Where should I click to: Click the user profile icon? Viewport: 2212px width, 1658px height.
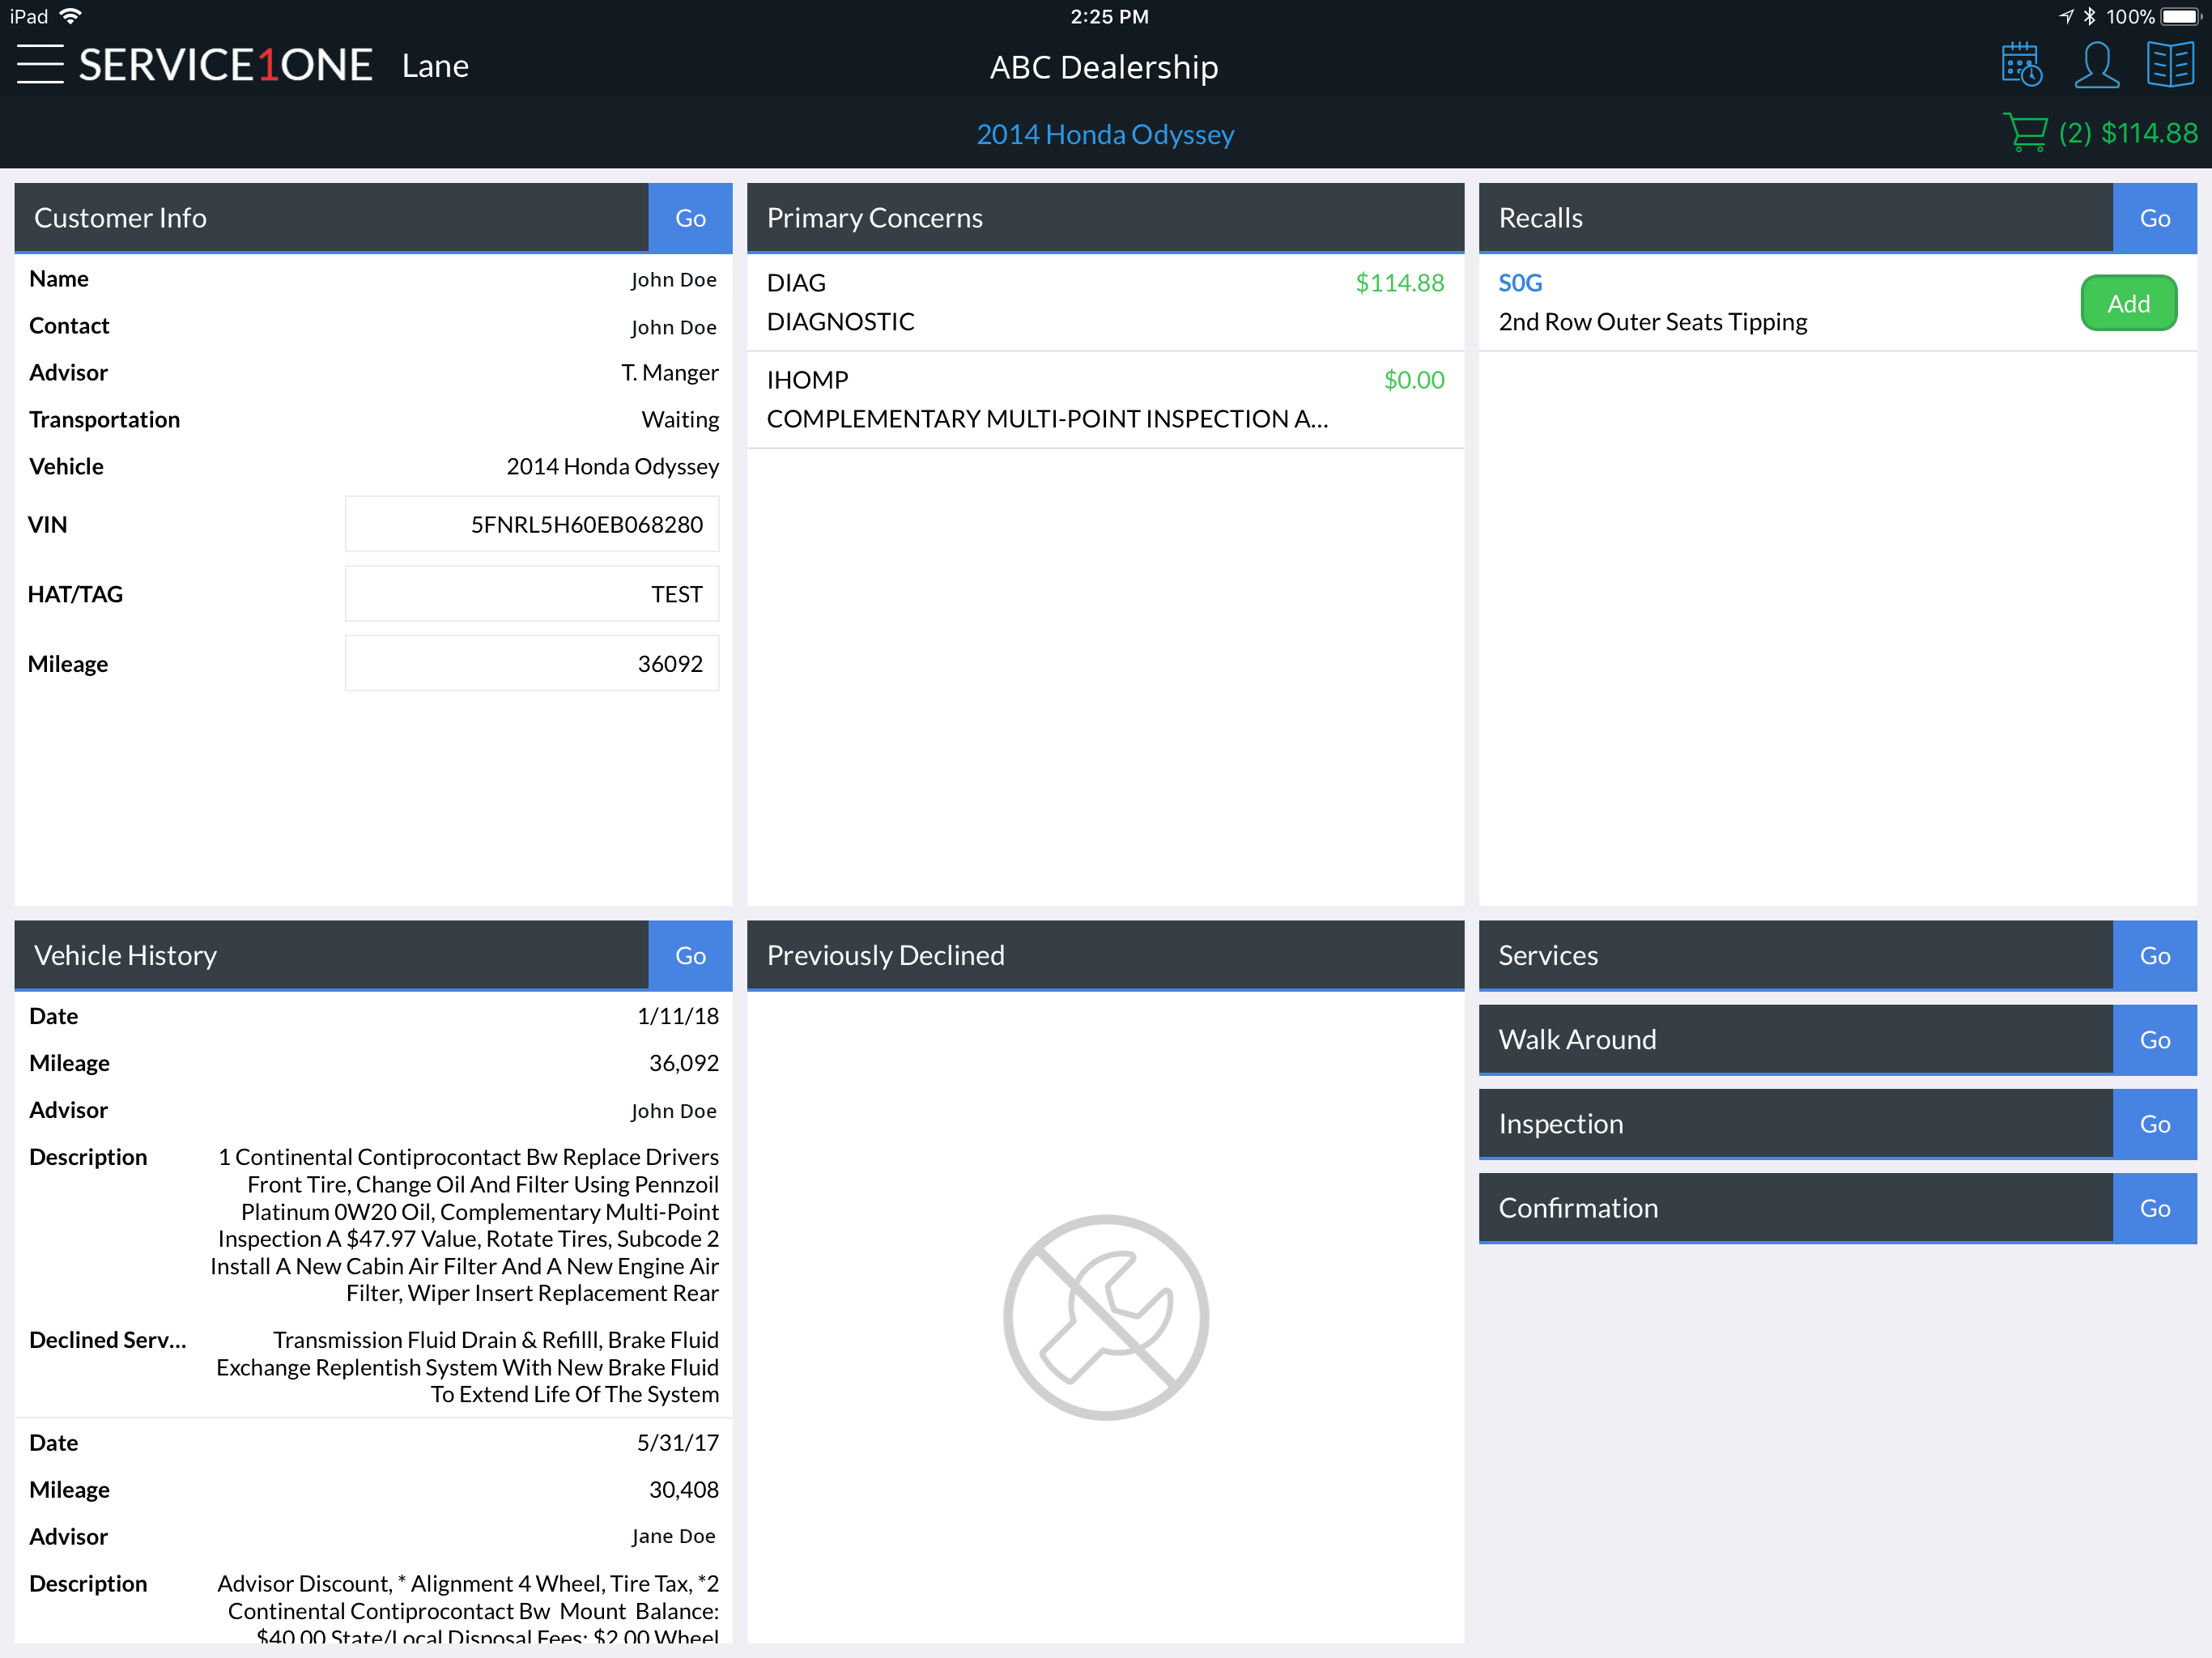point(2096,65)
